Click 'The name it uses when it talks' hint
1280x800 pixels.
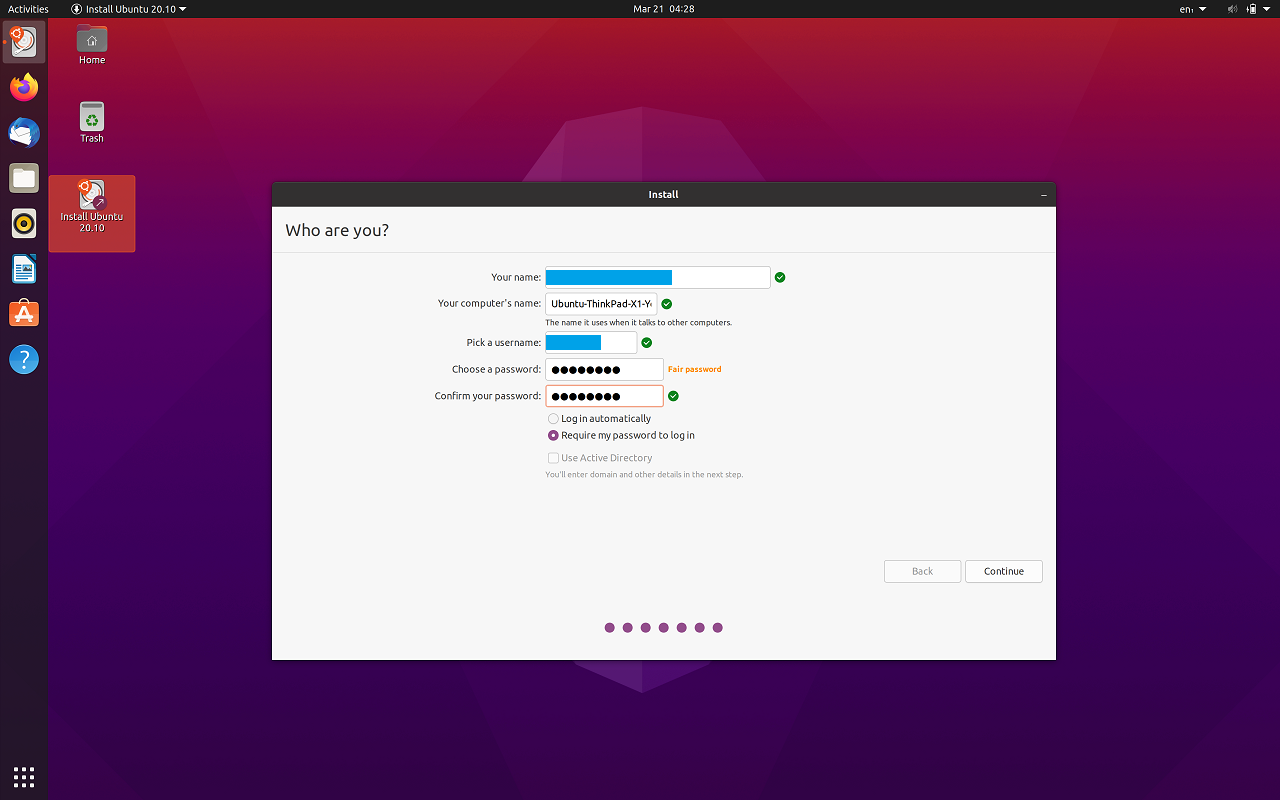tap(639, 323)
